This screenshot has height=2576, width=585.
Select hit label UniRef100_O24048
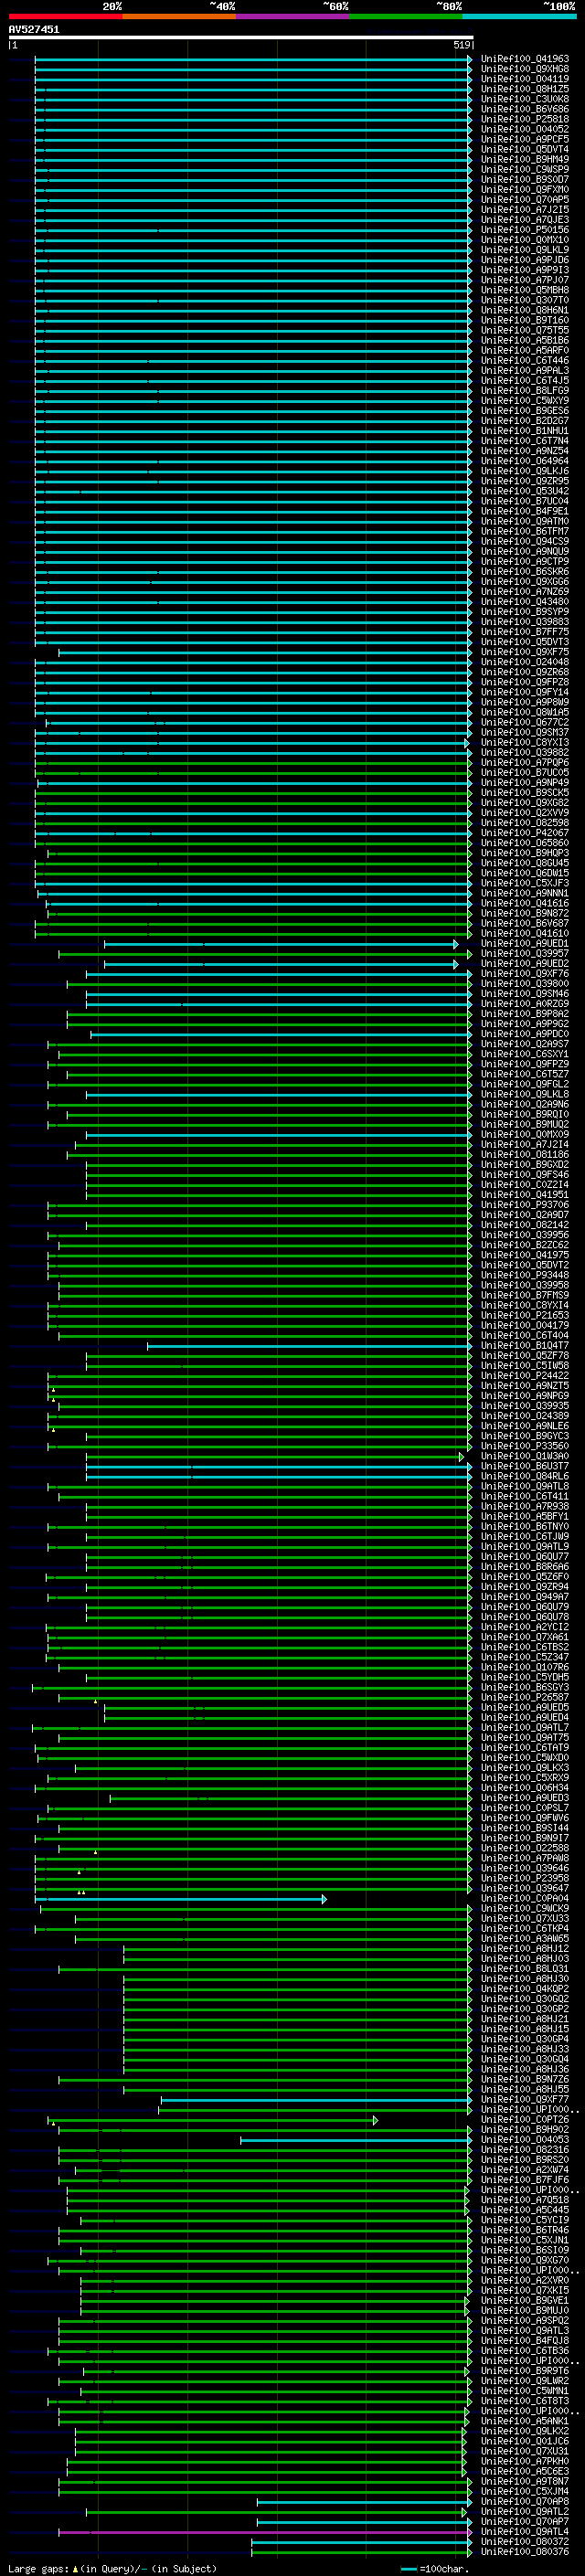524,662
